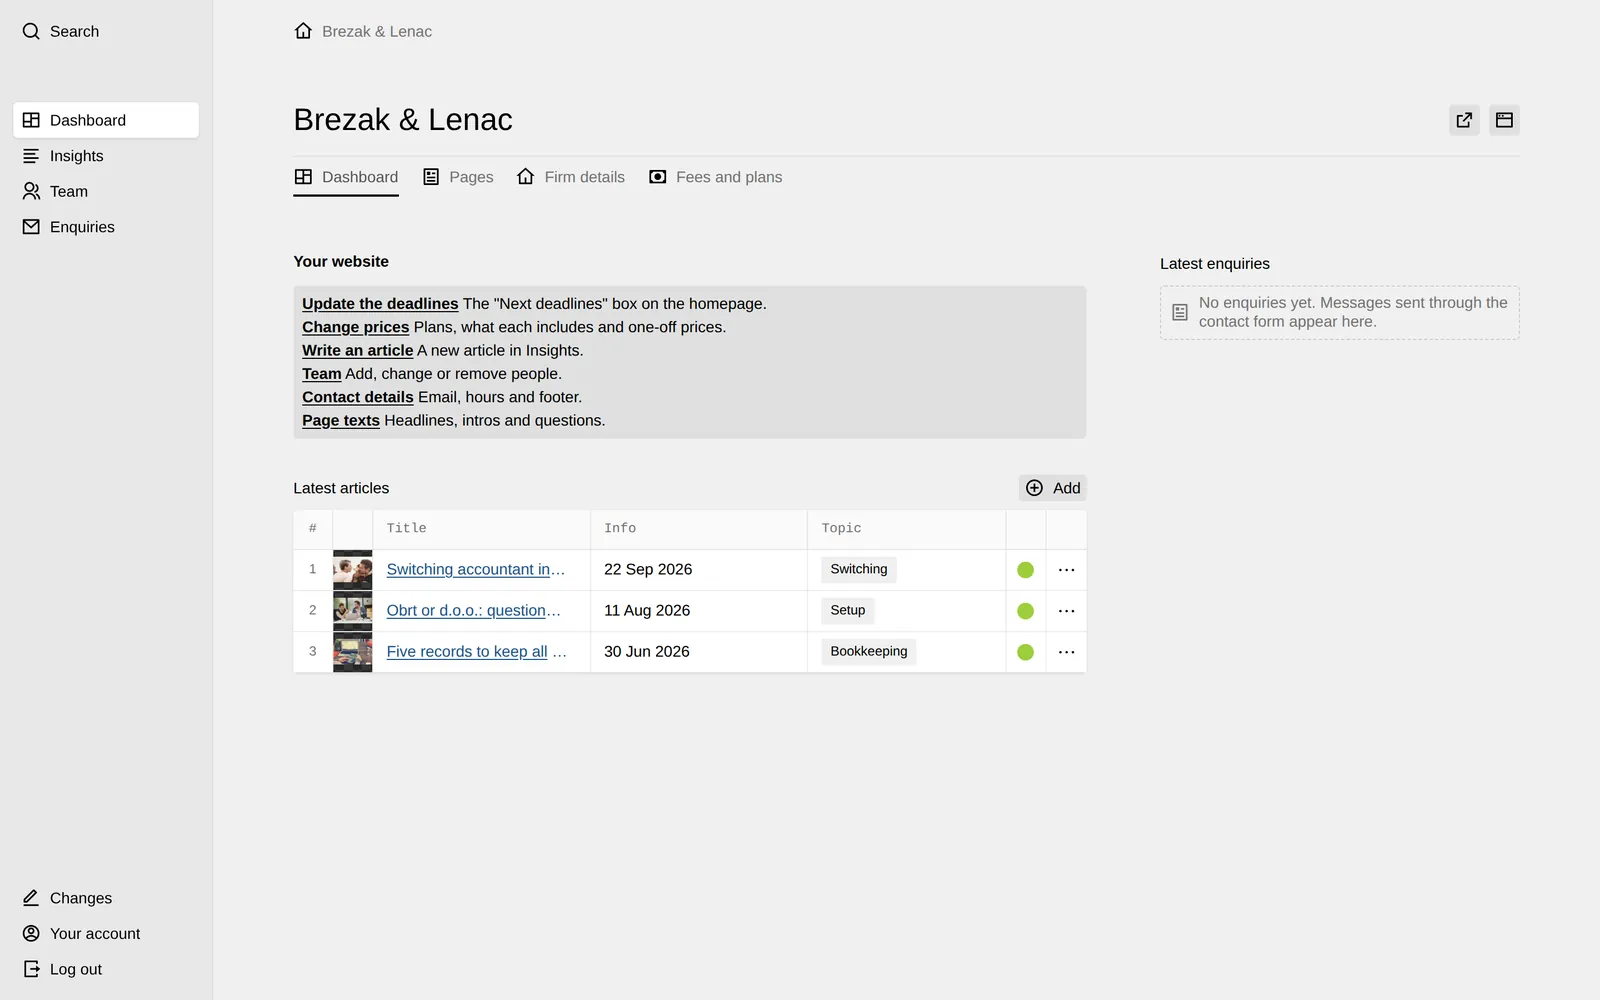Click the Update the deadlines link
Viewport: 1600px width, 1000px height.
[380, 304]
